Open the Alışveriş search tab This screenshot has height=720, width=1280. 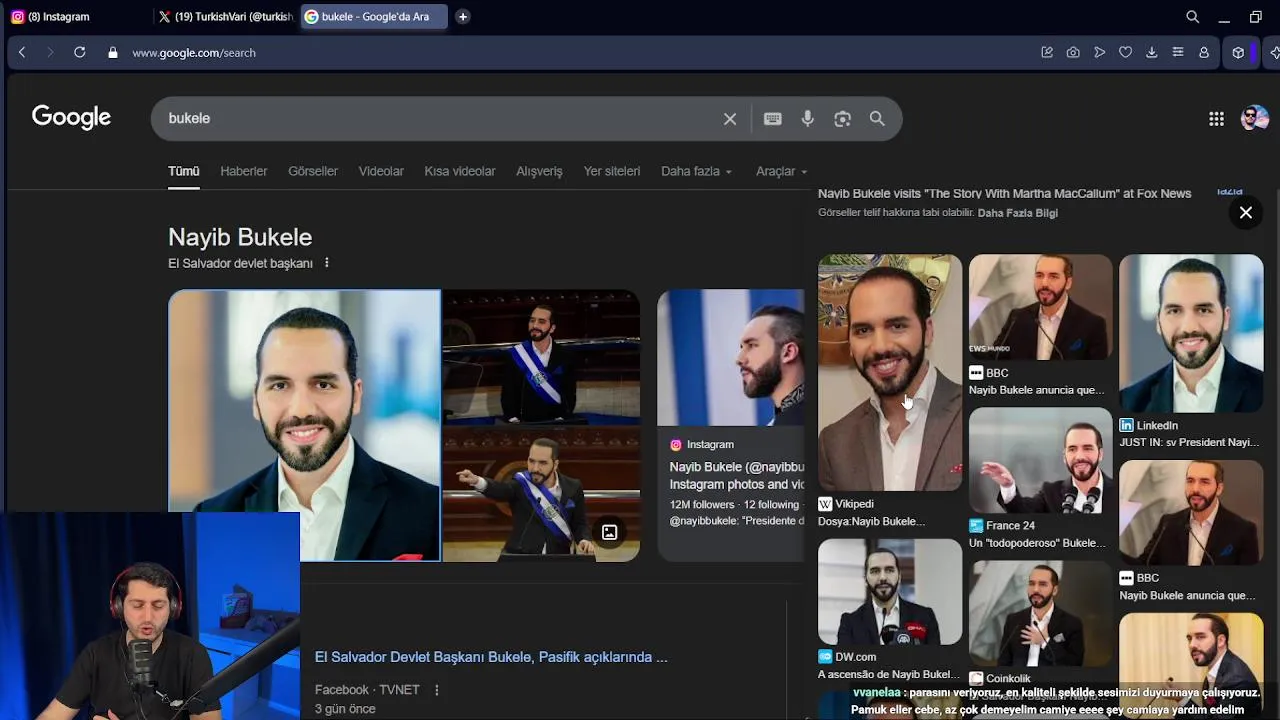click(x=539, y=171)
